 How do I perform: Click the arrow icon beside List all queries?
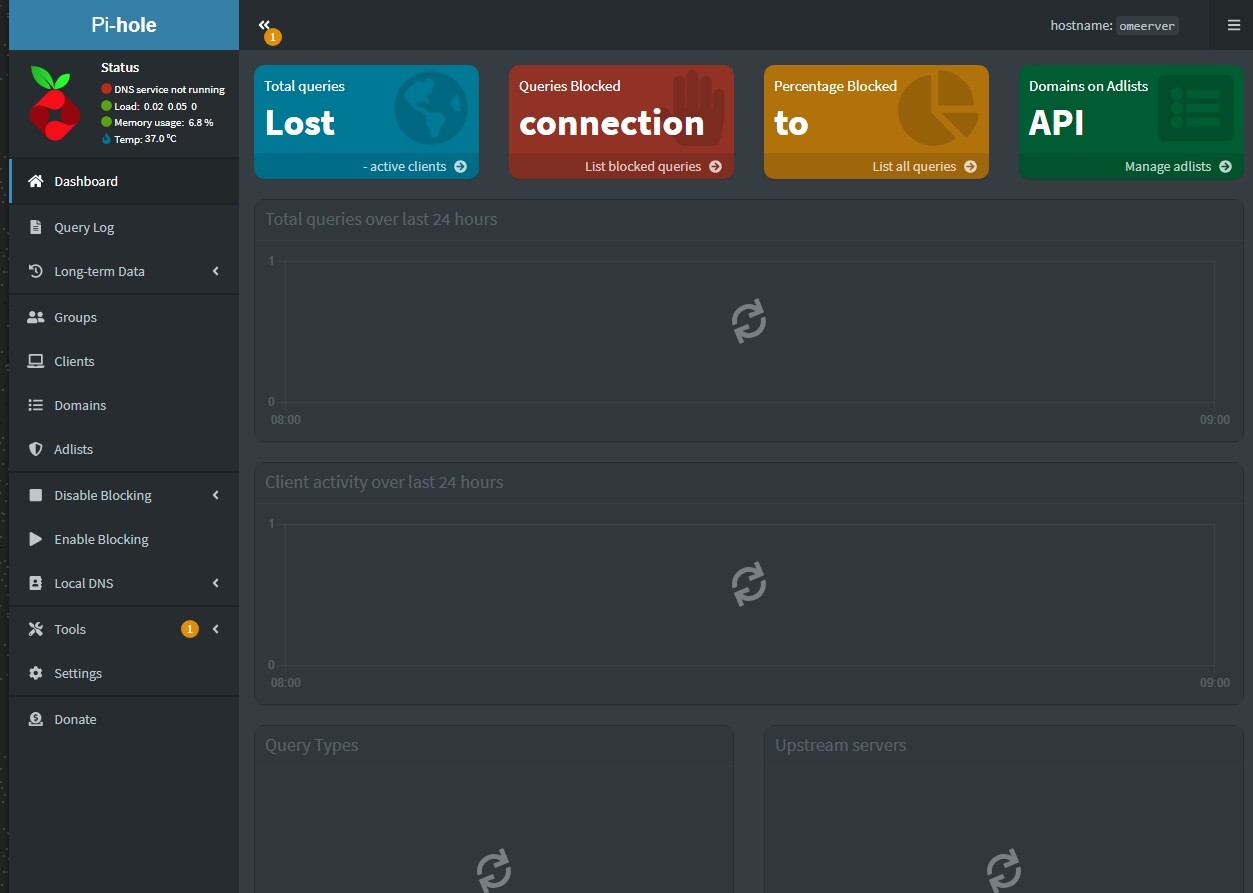[x=970, y=167]
